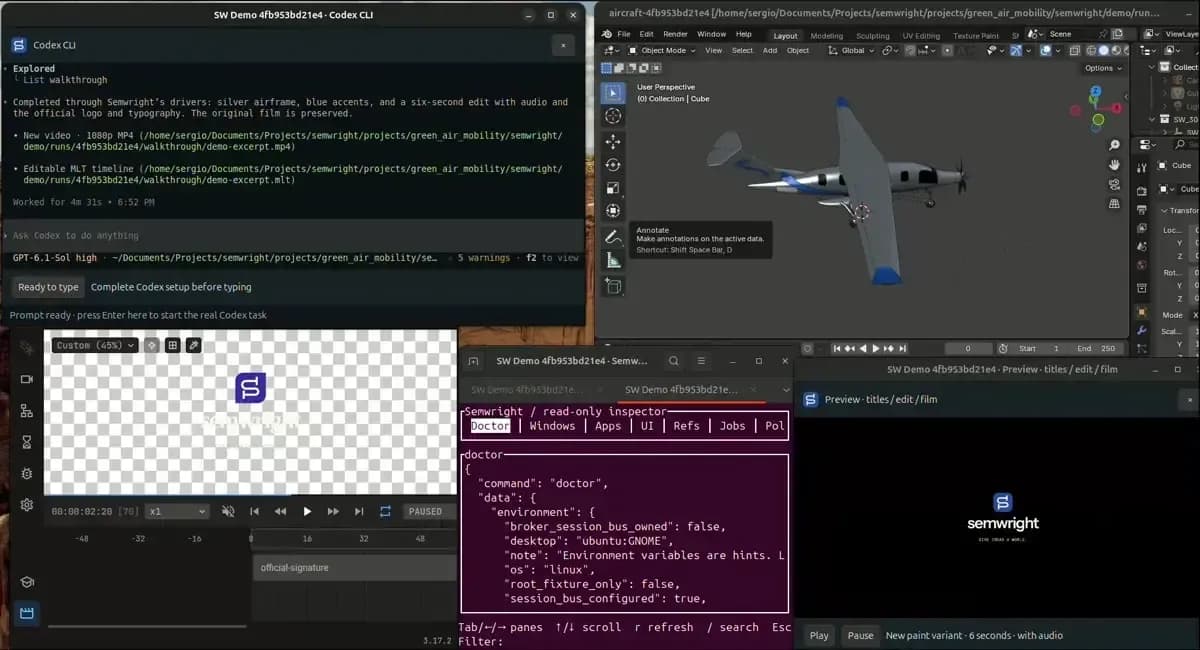Screen dimensions: 1200x650
Task: Open the Render menu in Blender
Action: tap(675, 34)
